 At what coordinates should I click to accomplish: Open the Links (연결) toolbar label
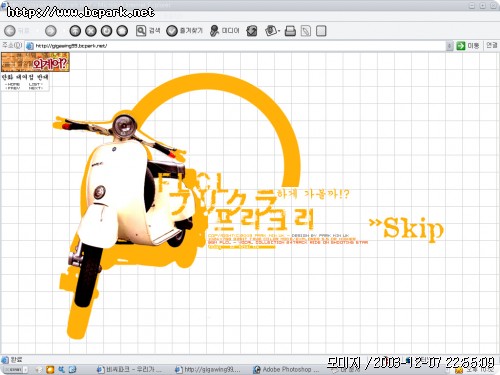[491, 45]
